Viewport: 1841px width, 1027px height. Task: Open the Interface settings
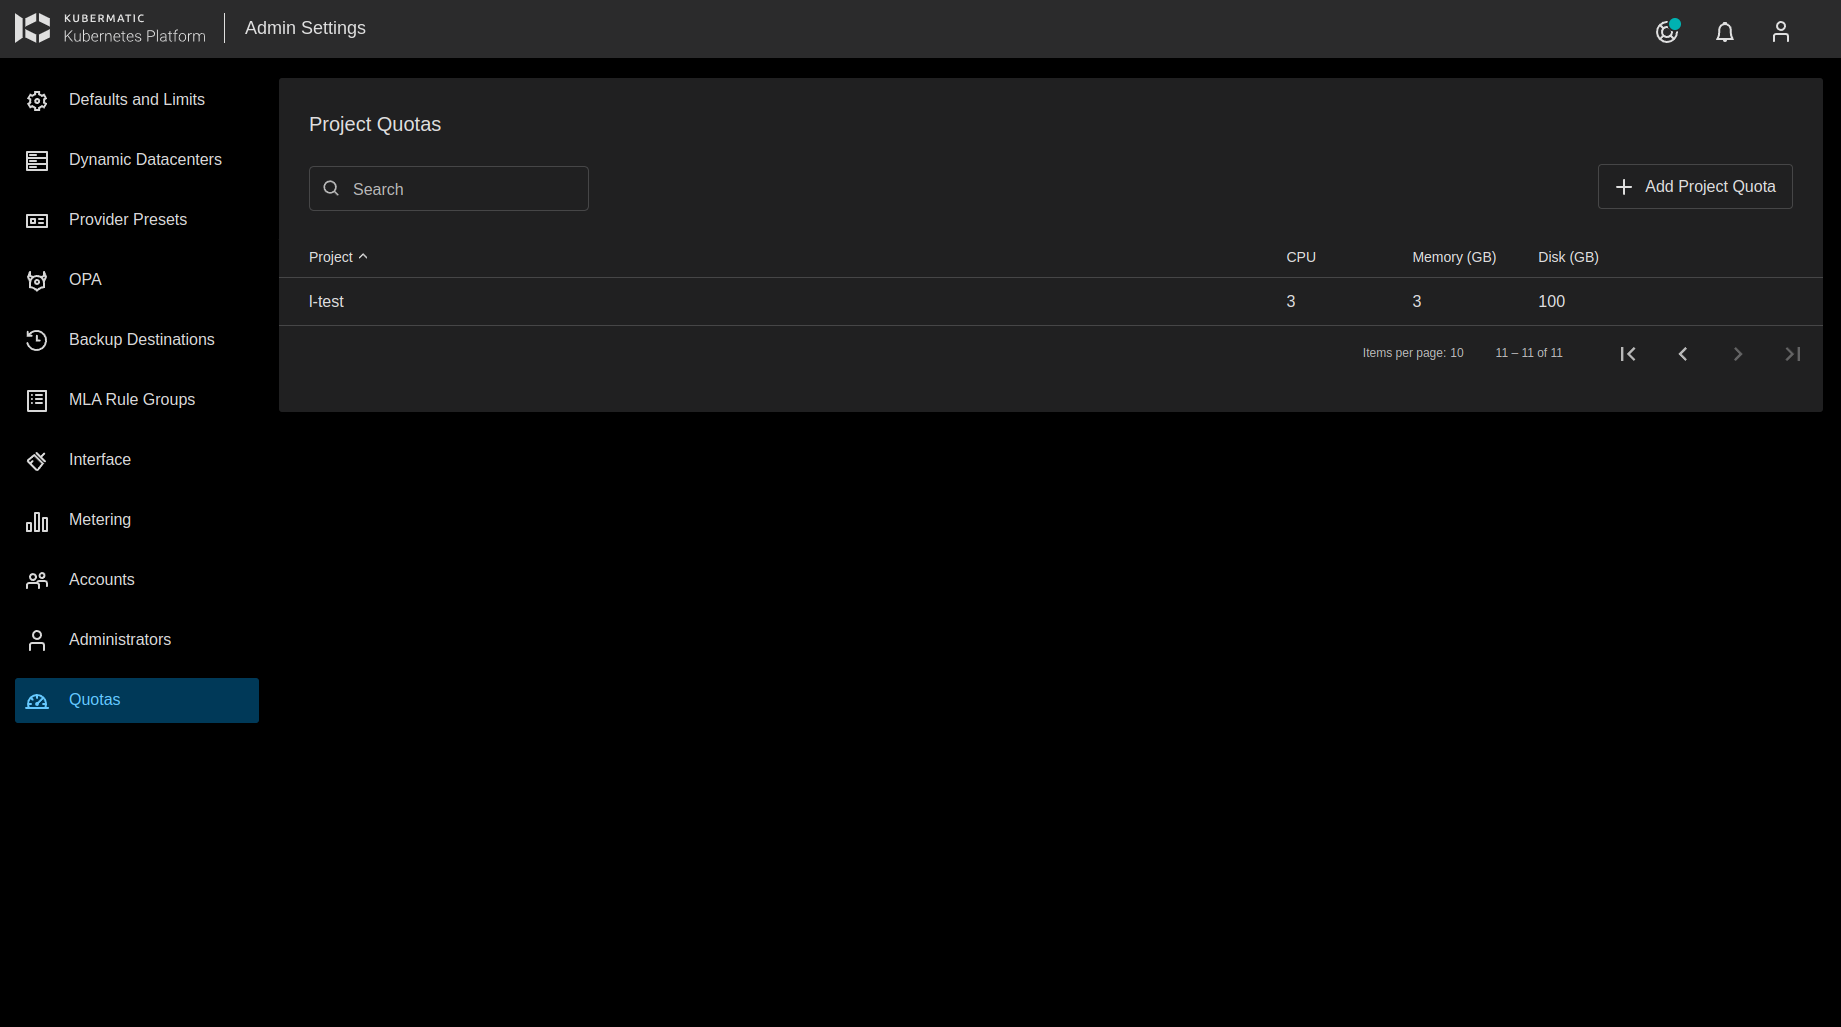[x=100, y=460]
